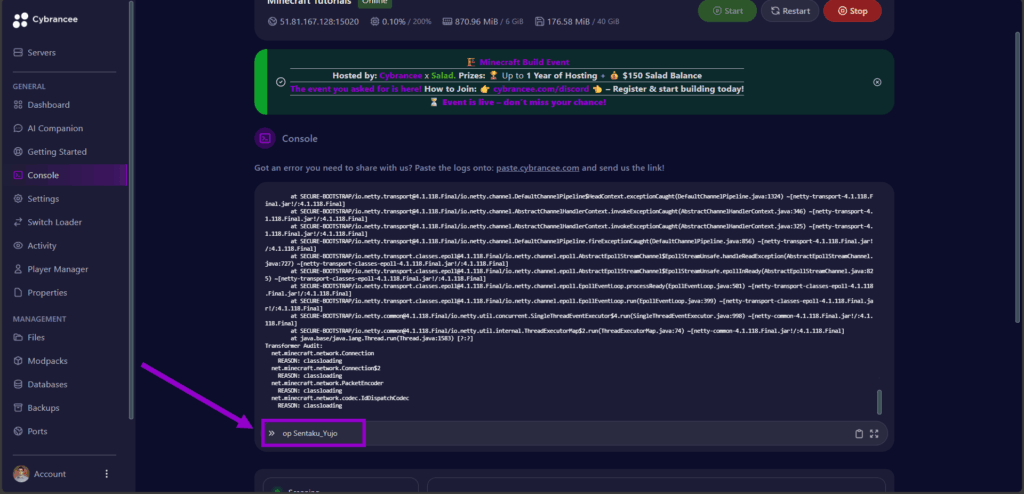Click the Backups archive icon
This screenshot has height=494, width=1024.
pos(18,408)
